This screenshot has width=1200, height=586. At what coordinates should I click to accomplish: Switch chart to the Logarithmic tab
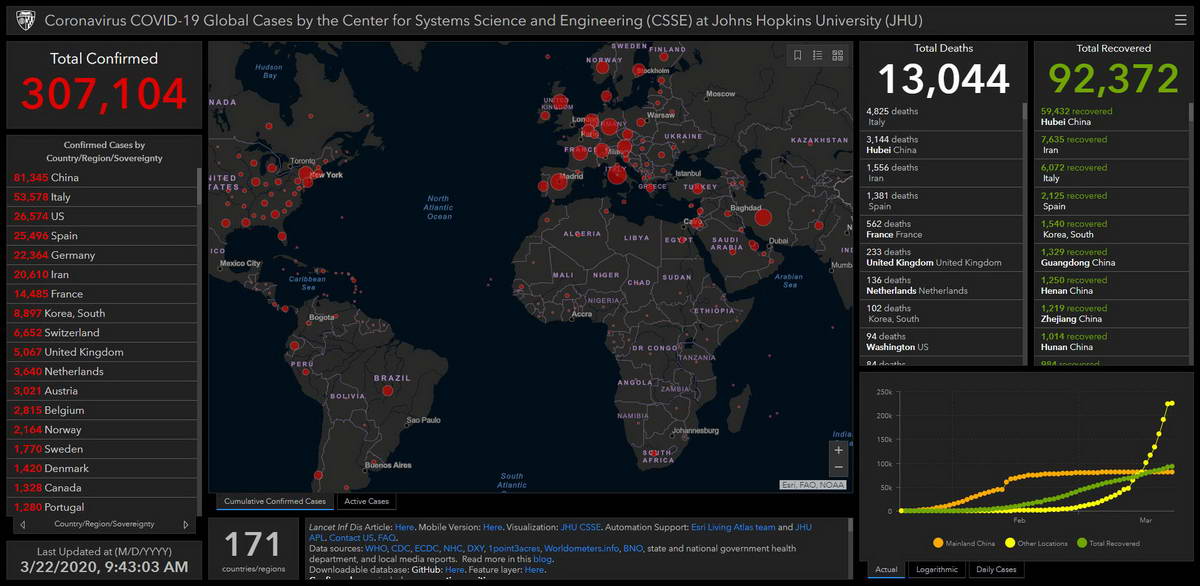click(x=936, y=570)
